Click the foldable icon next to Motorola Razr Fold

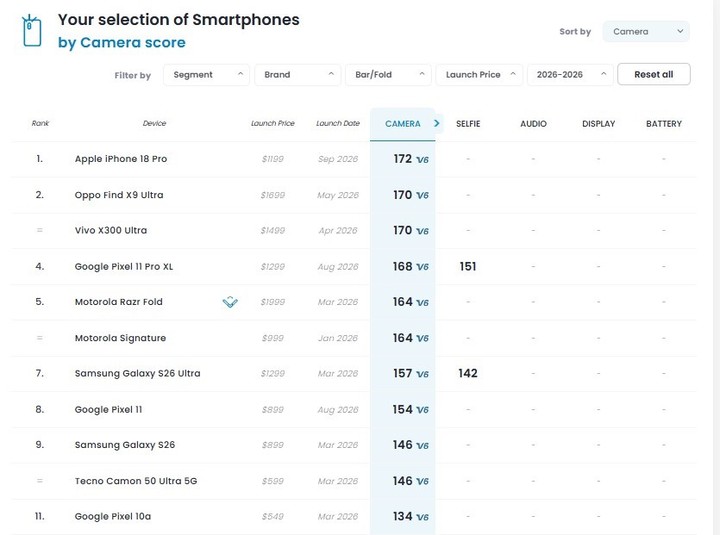(x=230, y=302)
